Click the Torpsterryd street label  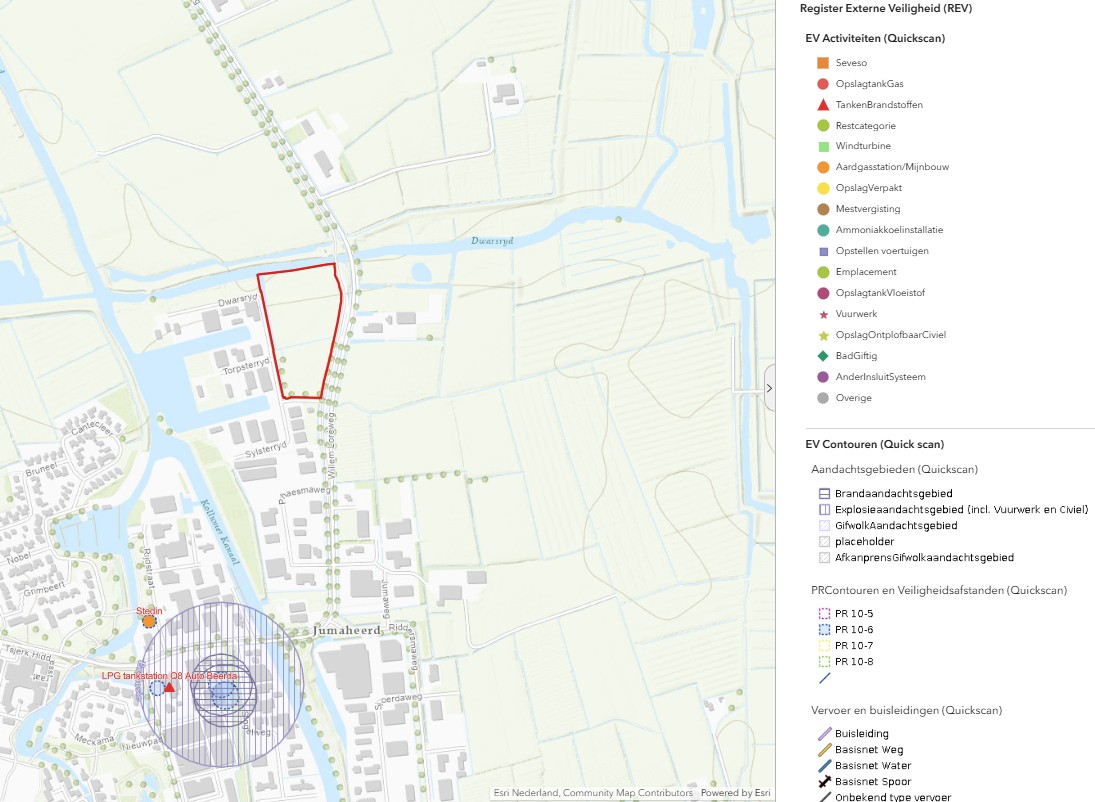[246, 366]
